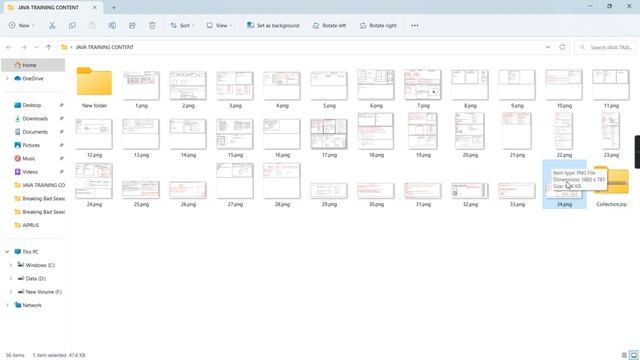Click the 34.png file name
The width and height of the screenshot is (640, 360).
click(564, 204)
